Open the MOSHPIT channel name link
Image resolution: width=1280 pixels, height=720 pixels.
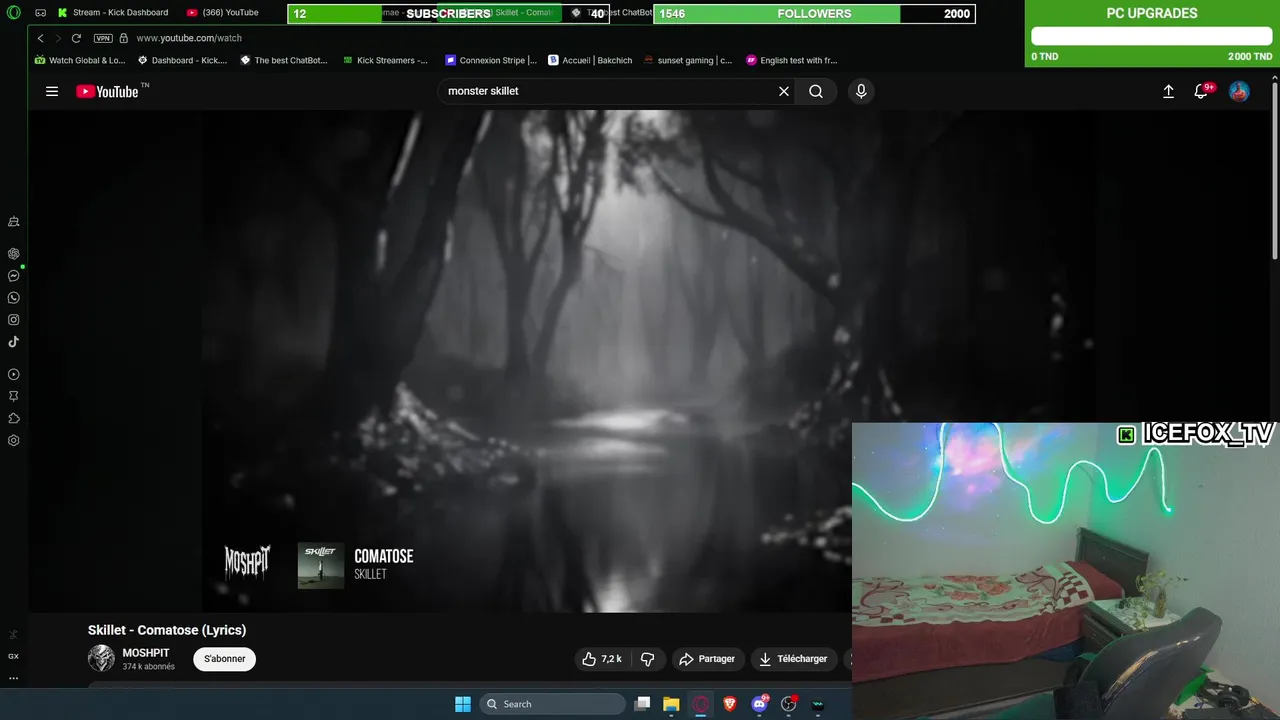pos(146,653)
